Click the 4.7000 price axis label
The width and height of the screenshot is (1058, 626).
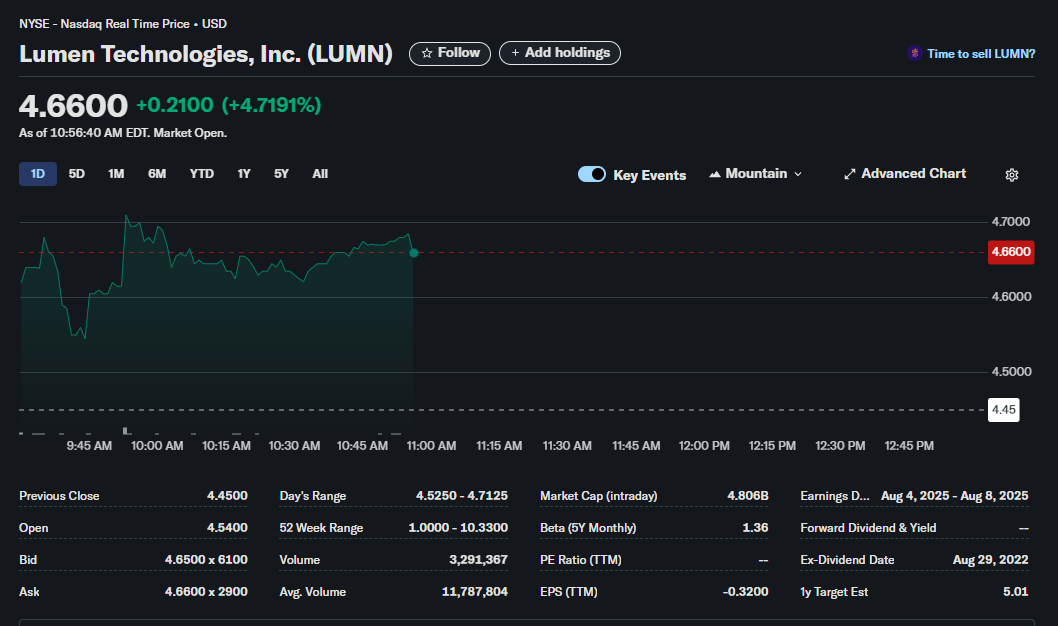coord(1010,221)
